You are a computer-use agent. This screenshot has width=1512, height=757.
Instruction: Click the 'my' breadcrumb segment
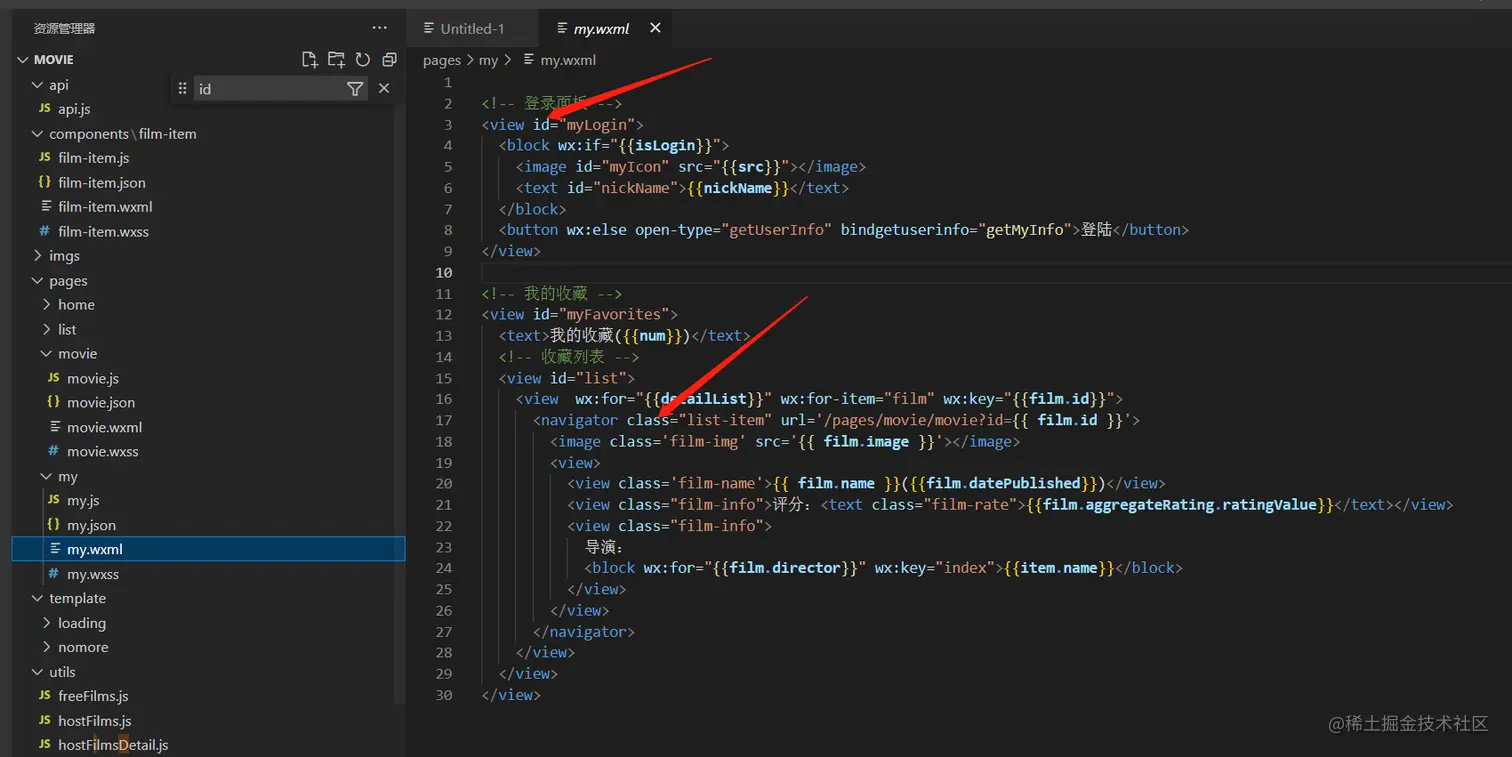click(x=488, y=60)
